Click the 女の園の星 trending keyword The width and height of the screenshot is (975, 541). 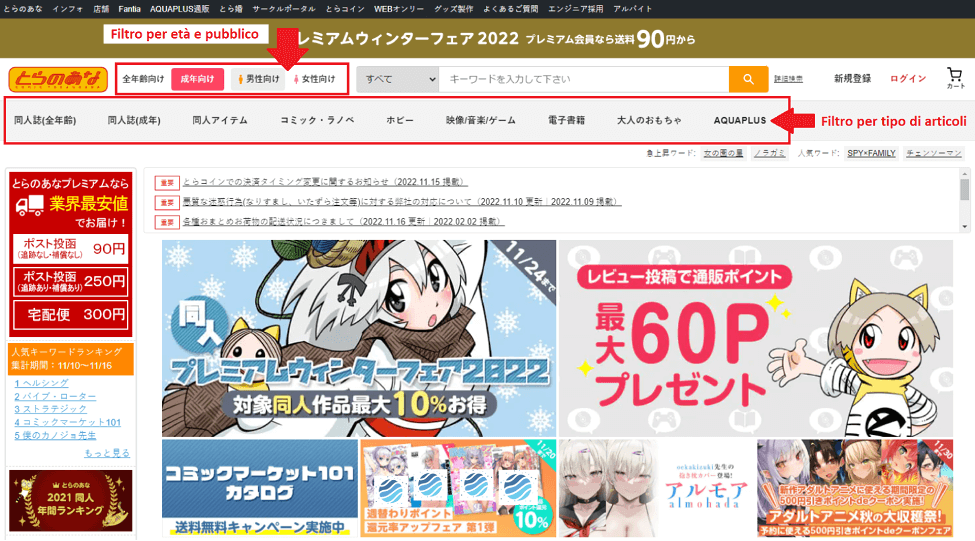tap(723, 153)
